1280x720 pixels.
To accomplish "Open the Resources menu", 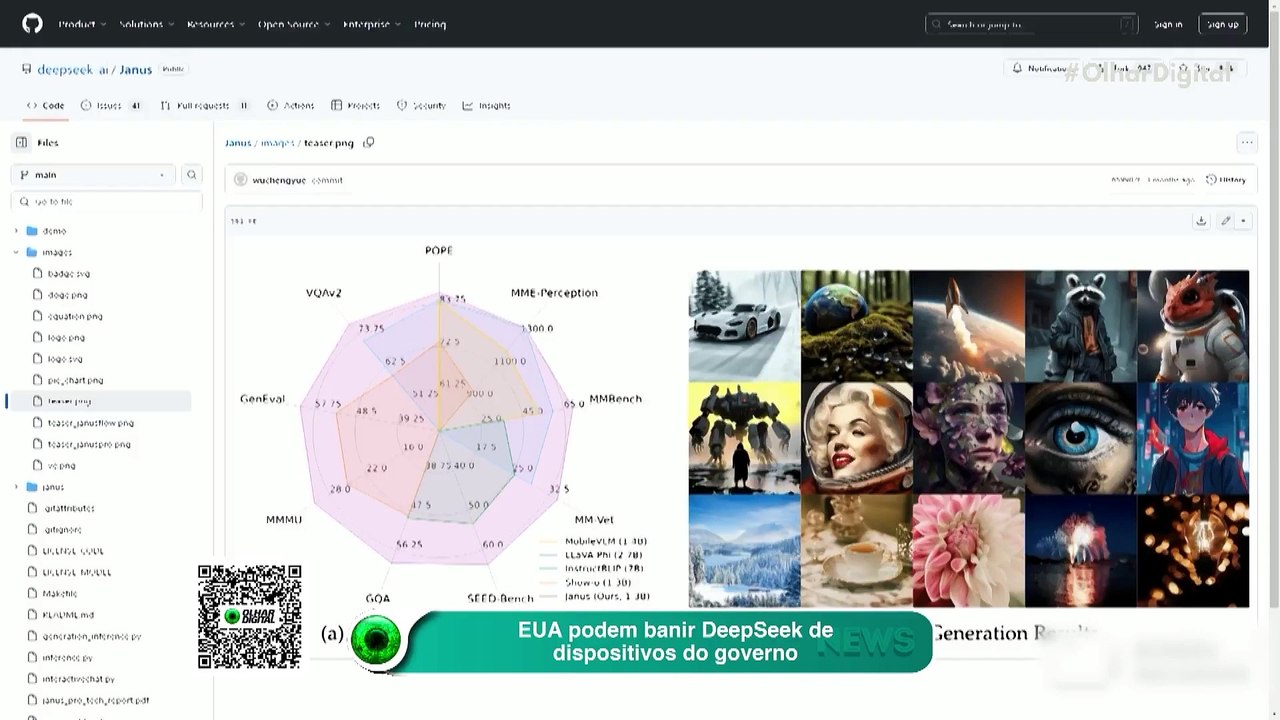I will coord(215,24).
